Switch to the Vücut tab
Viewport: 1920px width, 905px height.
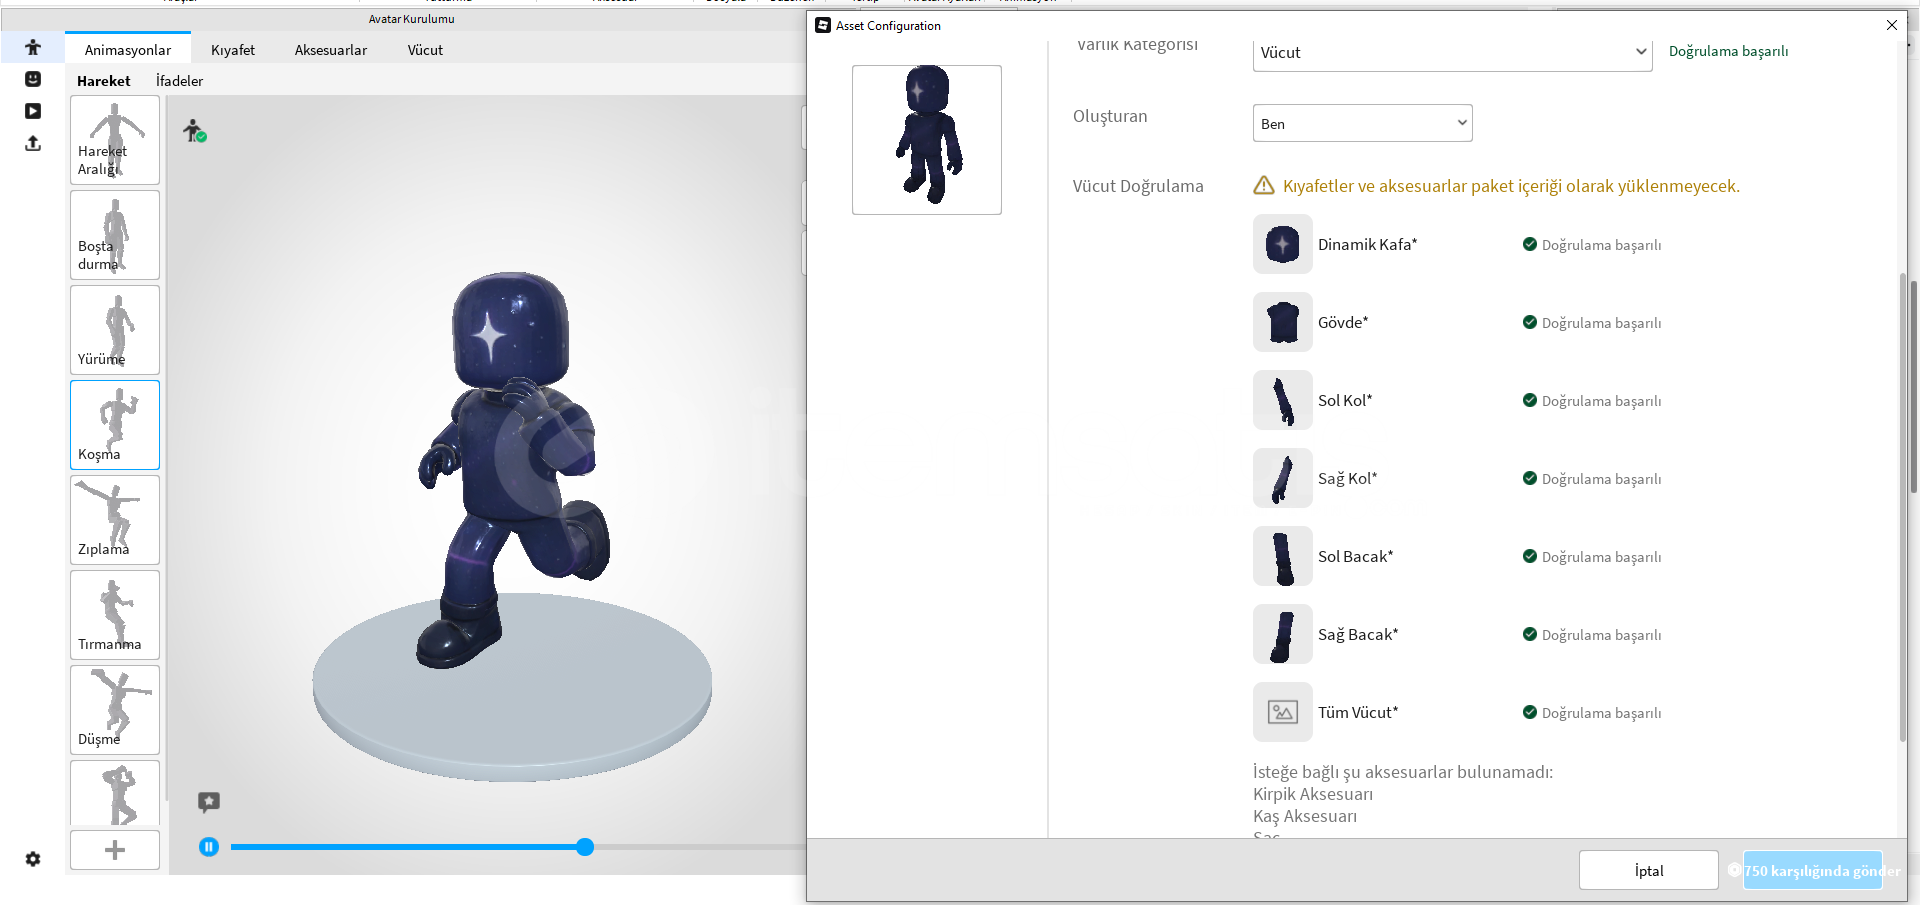coord(425,50)
